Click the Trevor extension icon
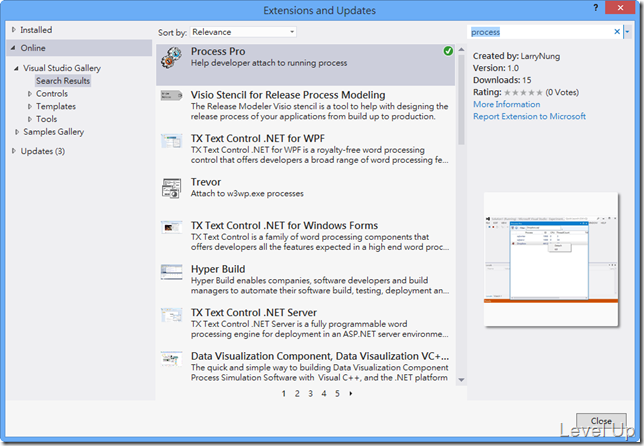644x446 pixels. click(171, 188)
